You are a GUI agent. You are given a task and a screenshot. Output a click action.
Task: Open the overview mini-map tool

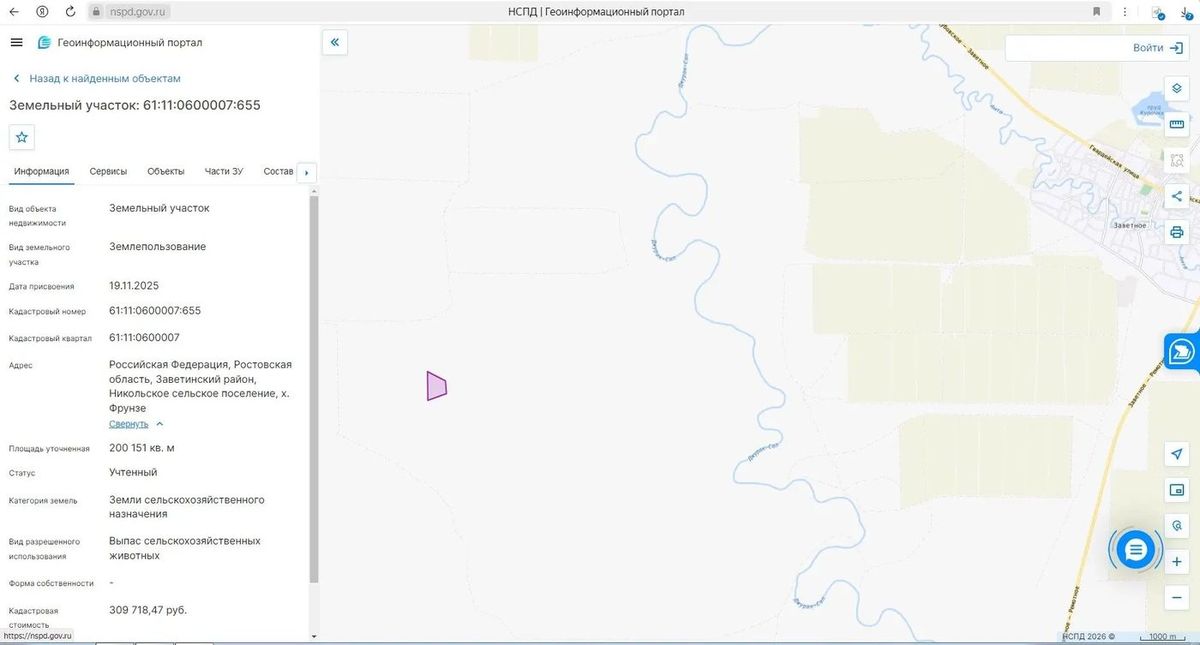click(1177, 490)
